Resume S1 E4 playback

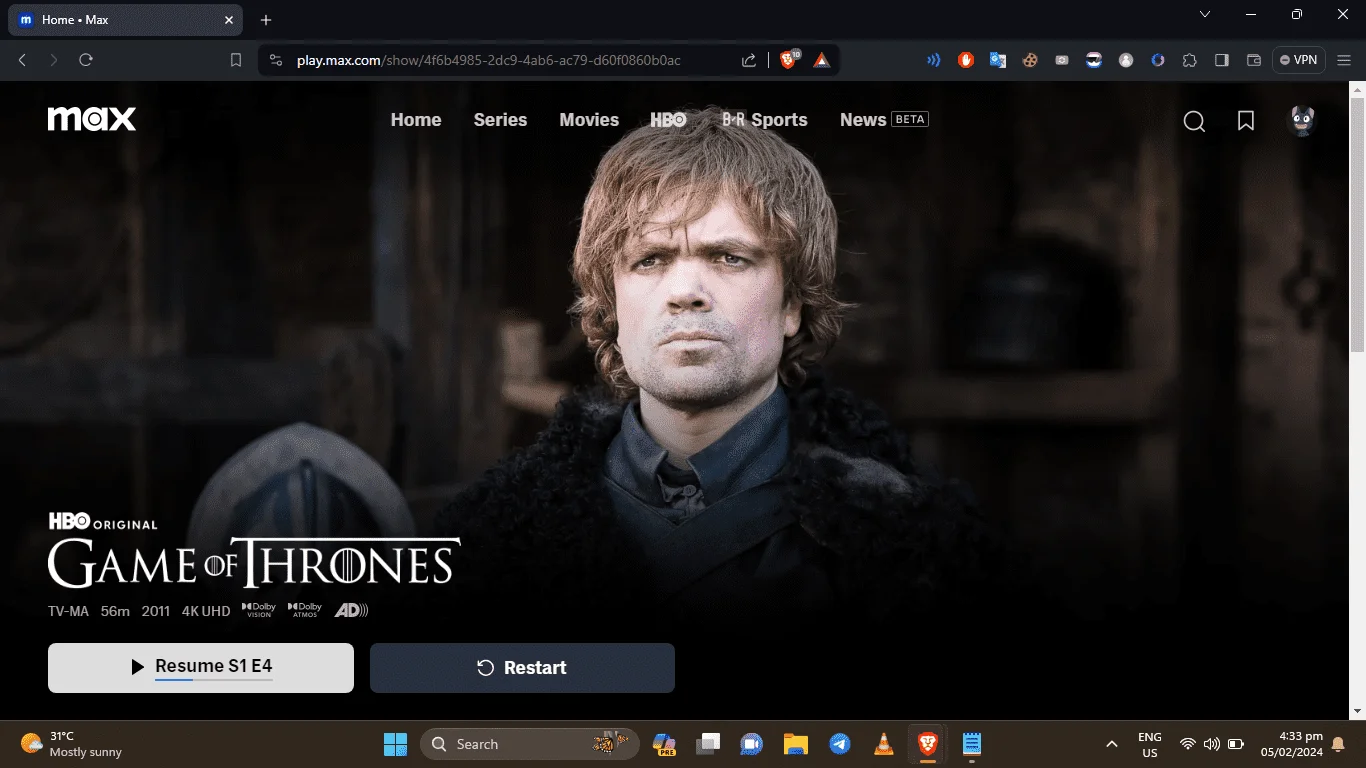click(201, 668)
